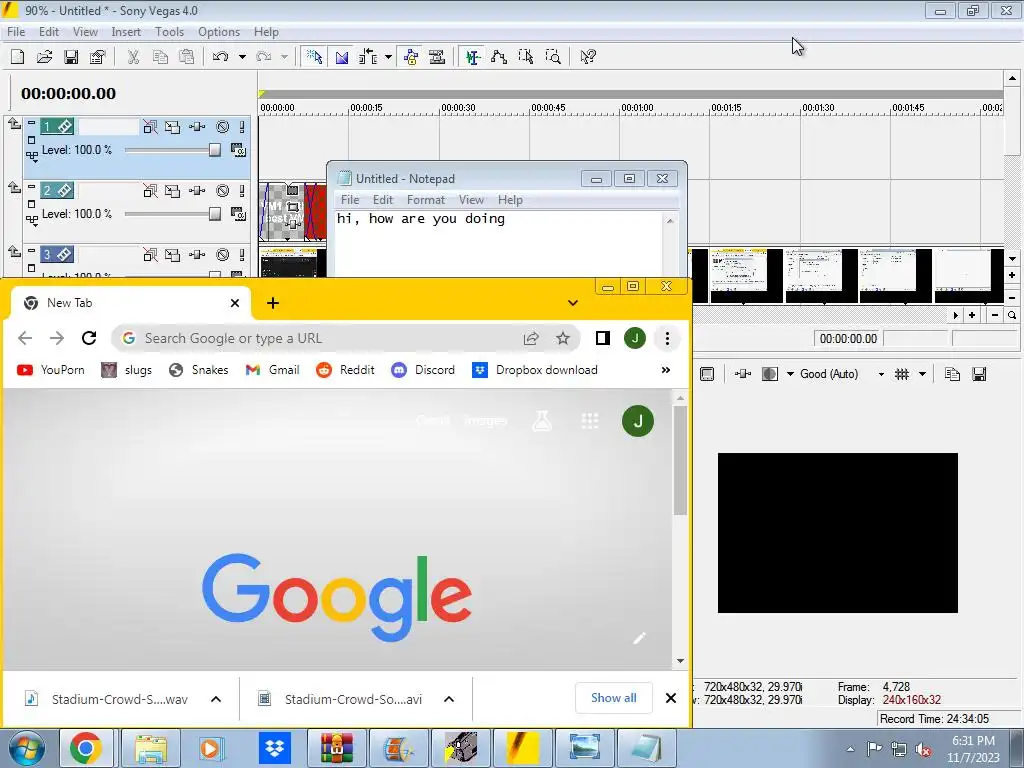
Task: Toggle Auto Ripple in the Vegas toolbar
Action: [368, 57]
